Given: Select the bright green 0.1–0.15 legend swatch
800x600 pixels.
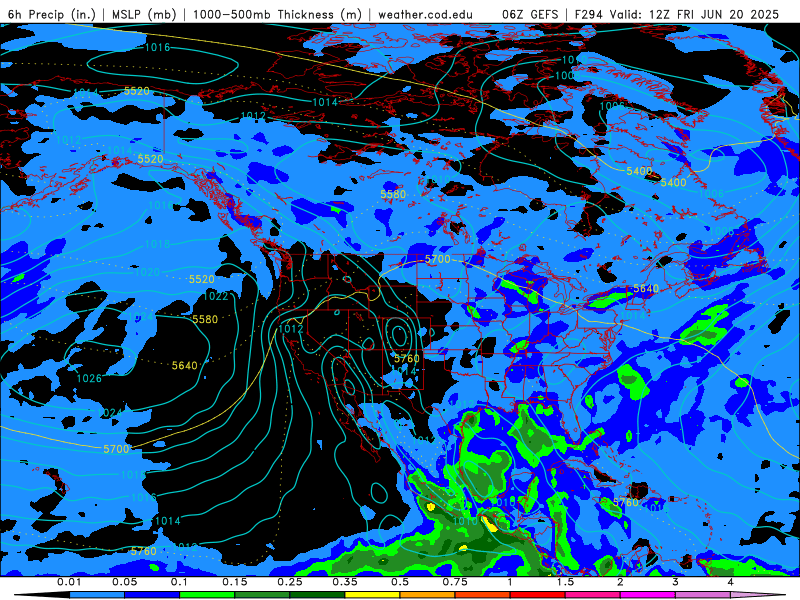Looking at the screenshot, I should click(207, 595).
